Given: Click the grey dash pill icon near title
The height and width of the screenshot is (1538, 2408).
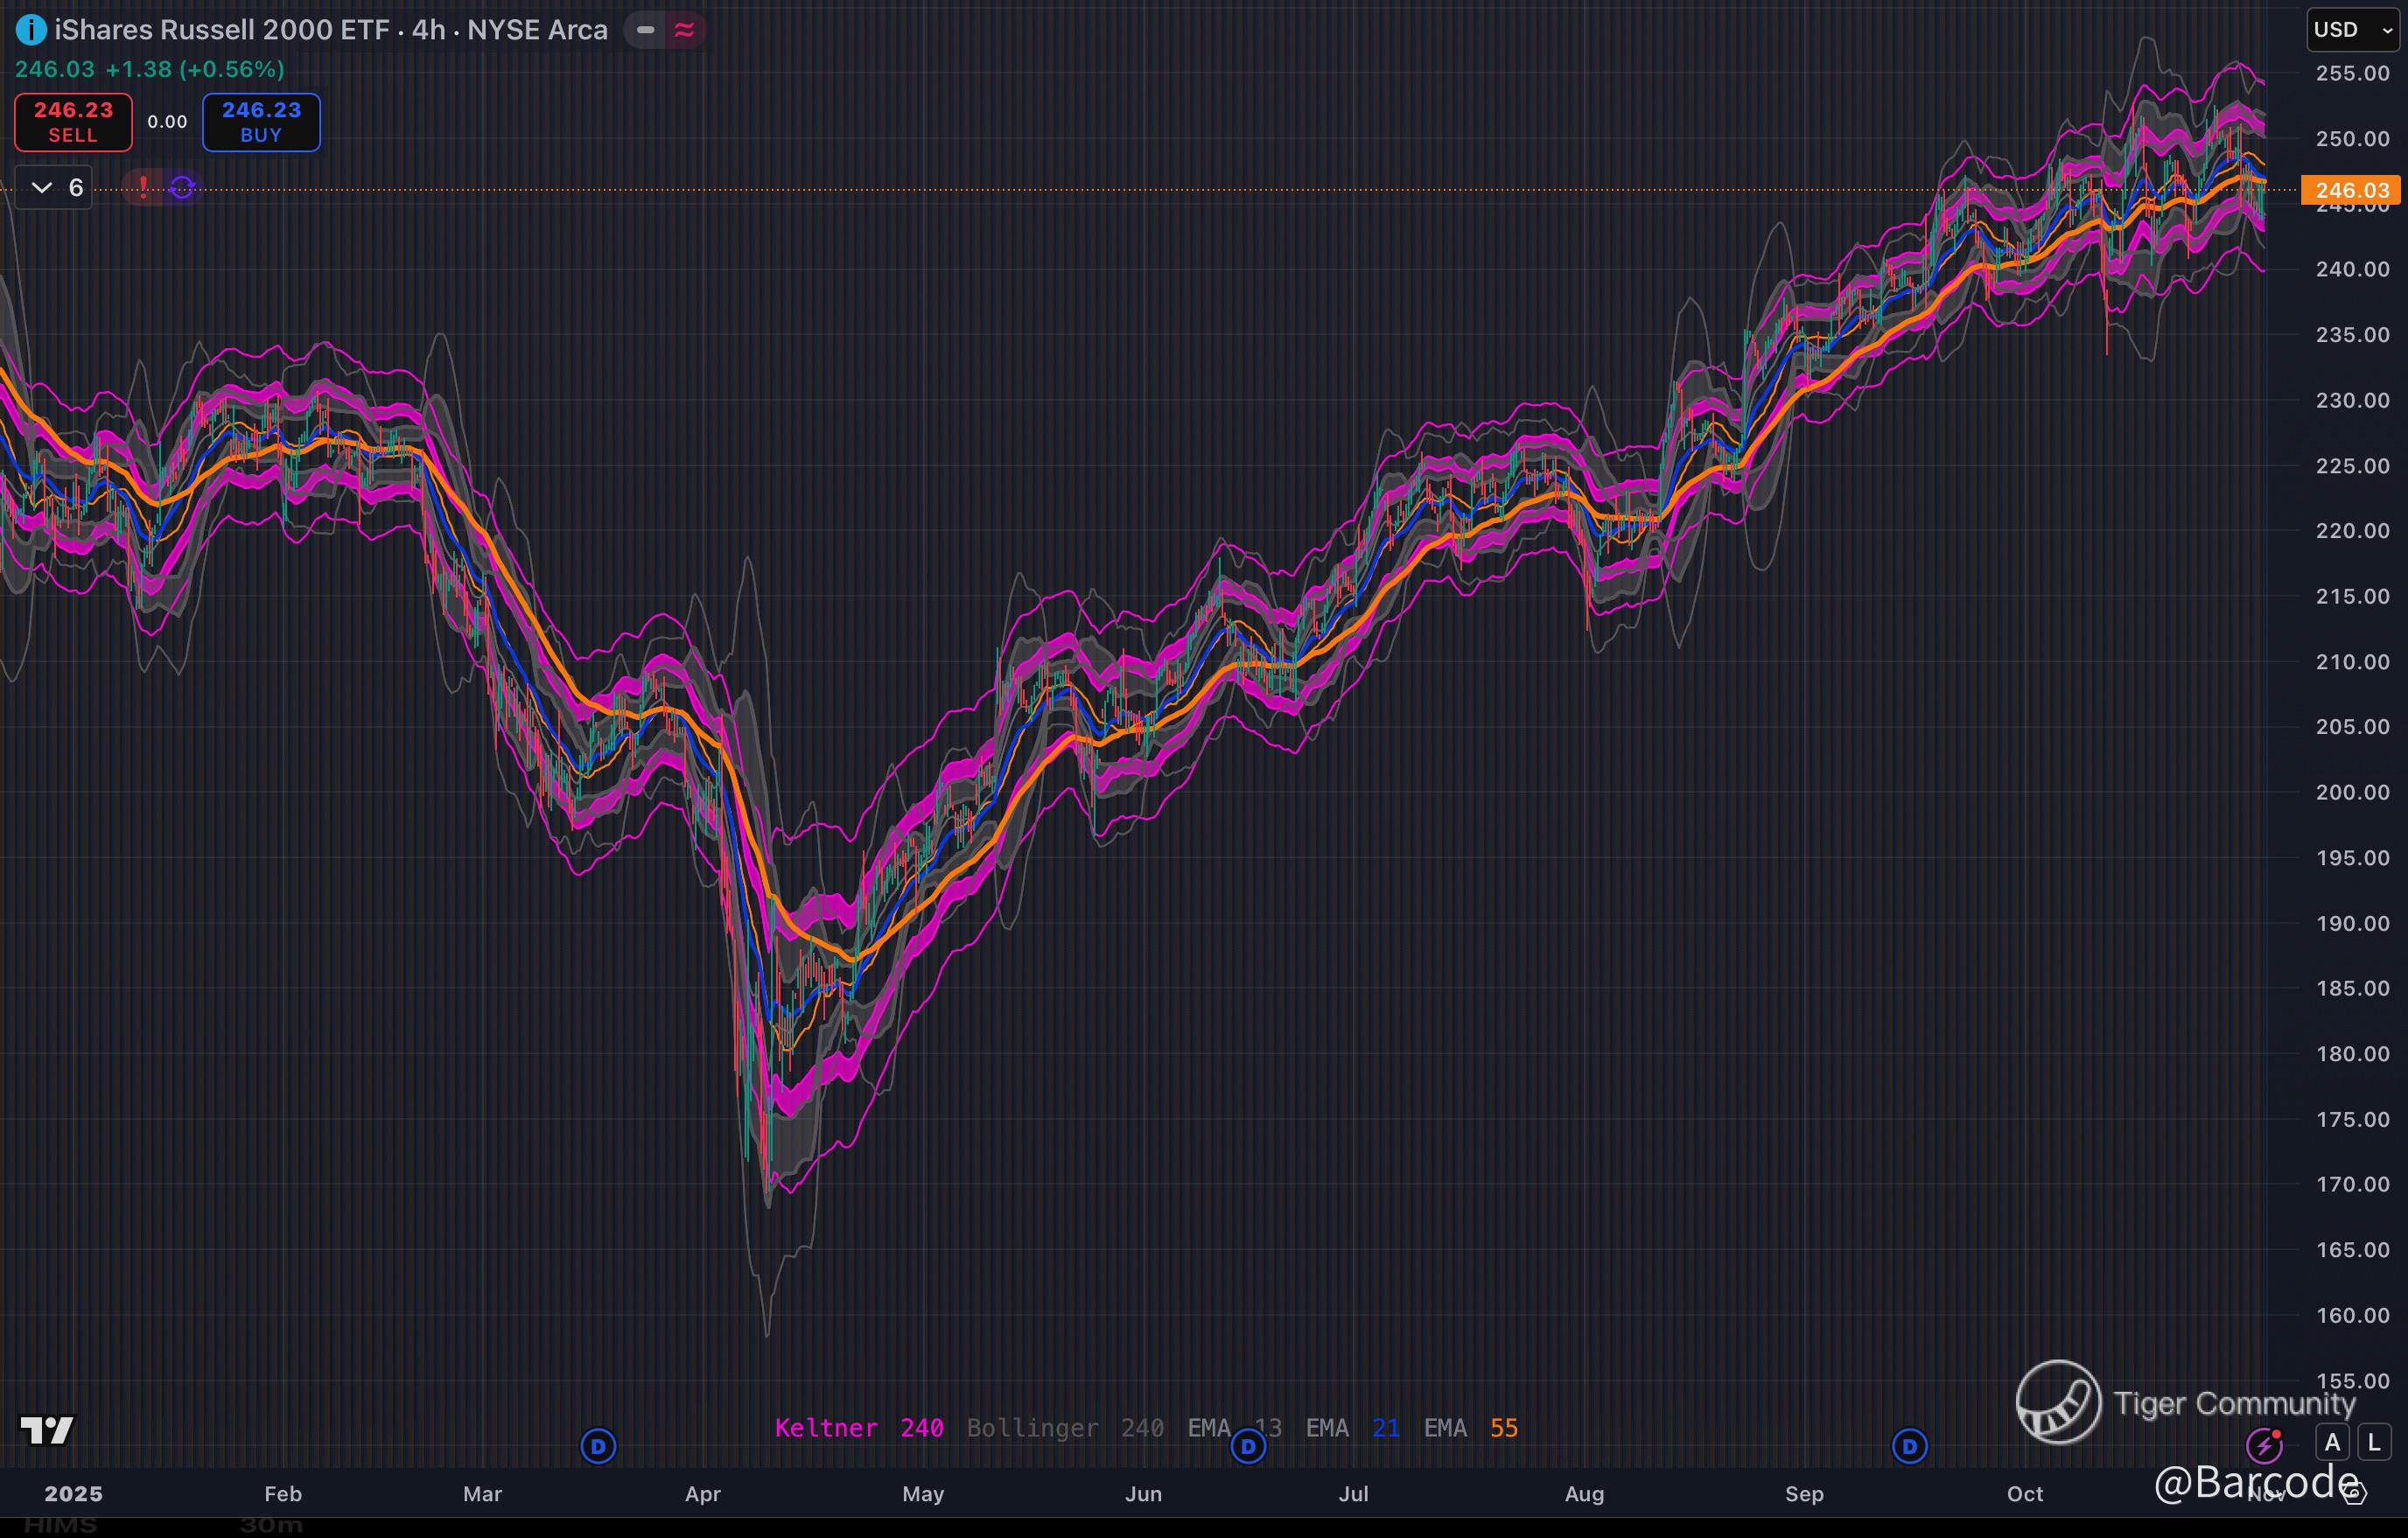Looking at the screenshot, I should tap(646, 30).
